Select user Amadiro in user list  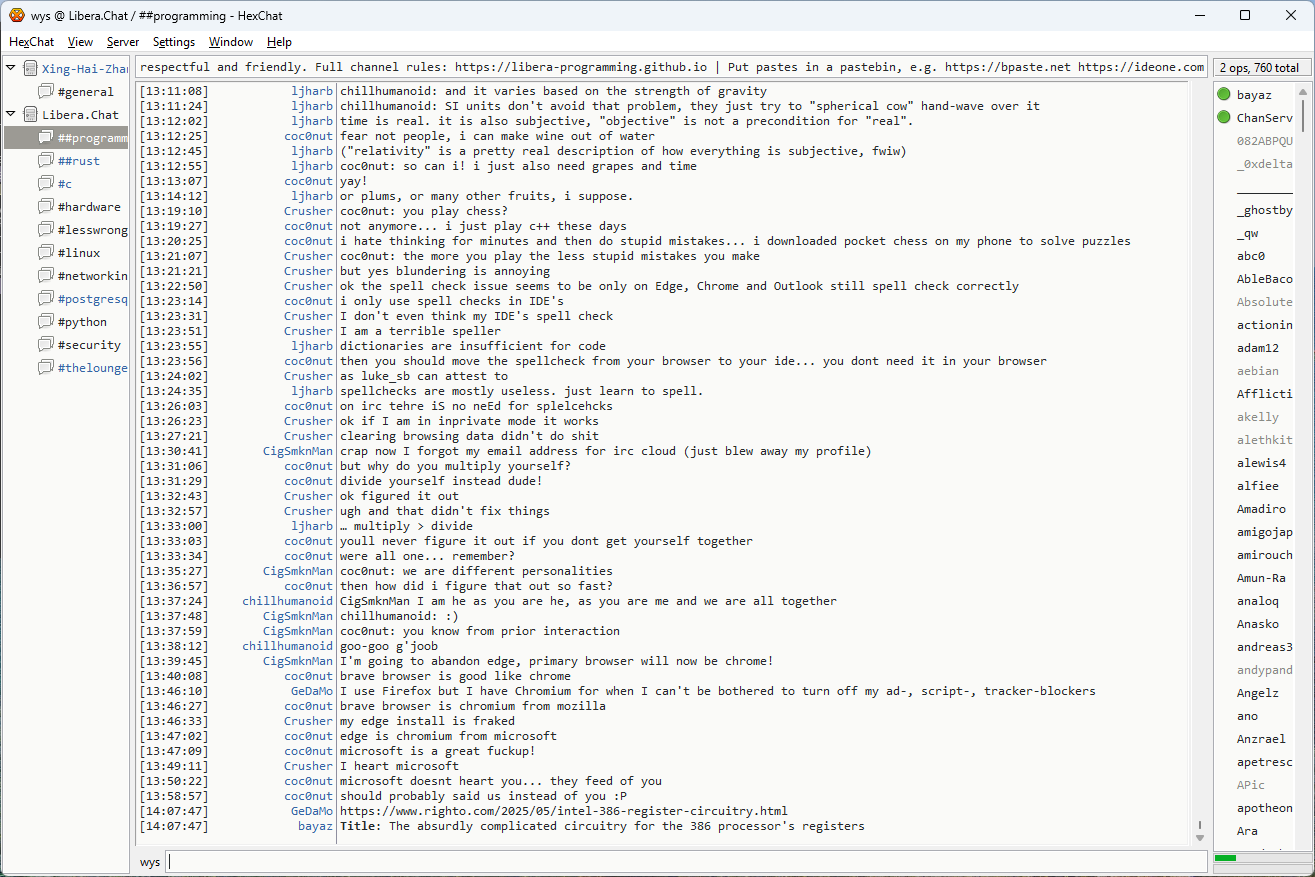click(x=1261, y=509)
